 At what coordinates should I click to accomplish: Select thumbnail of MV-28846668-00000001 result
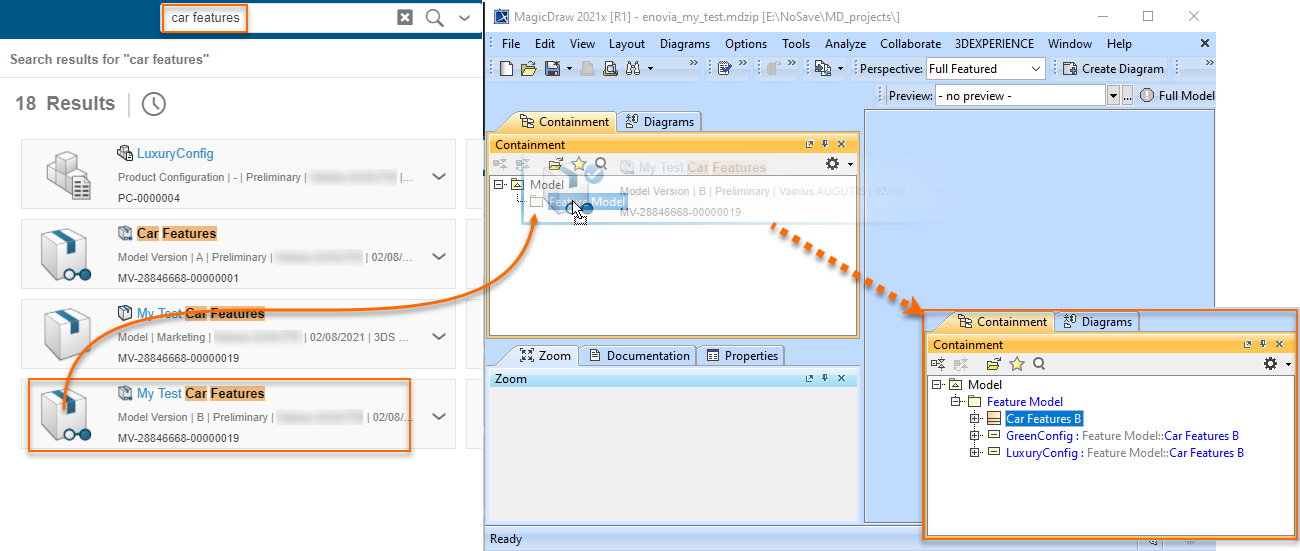click(67, 255)
